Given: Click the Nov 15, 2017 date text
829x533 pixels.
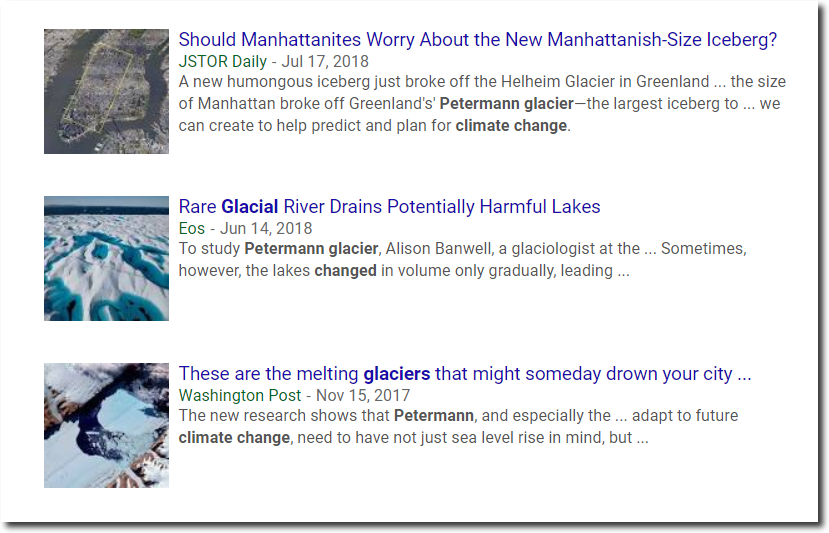Looking at the screenshot, I should [x=363, y=396].
